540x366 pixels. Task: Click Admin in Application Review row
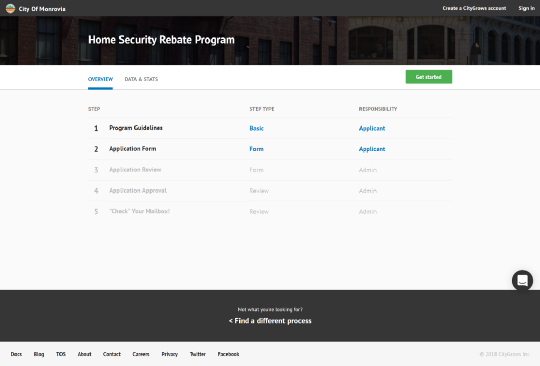(x=368, y=170)
